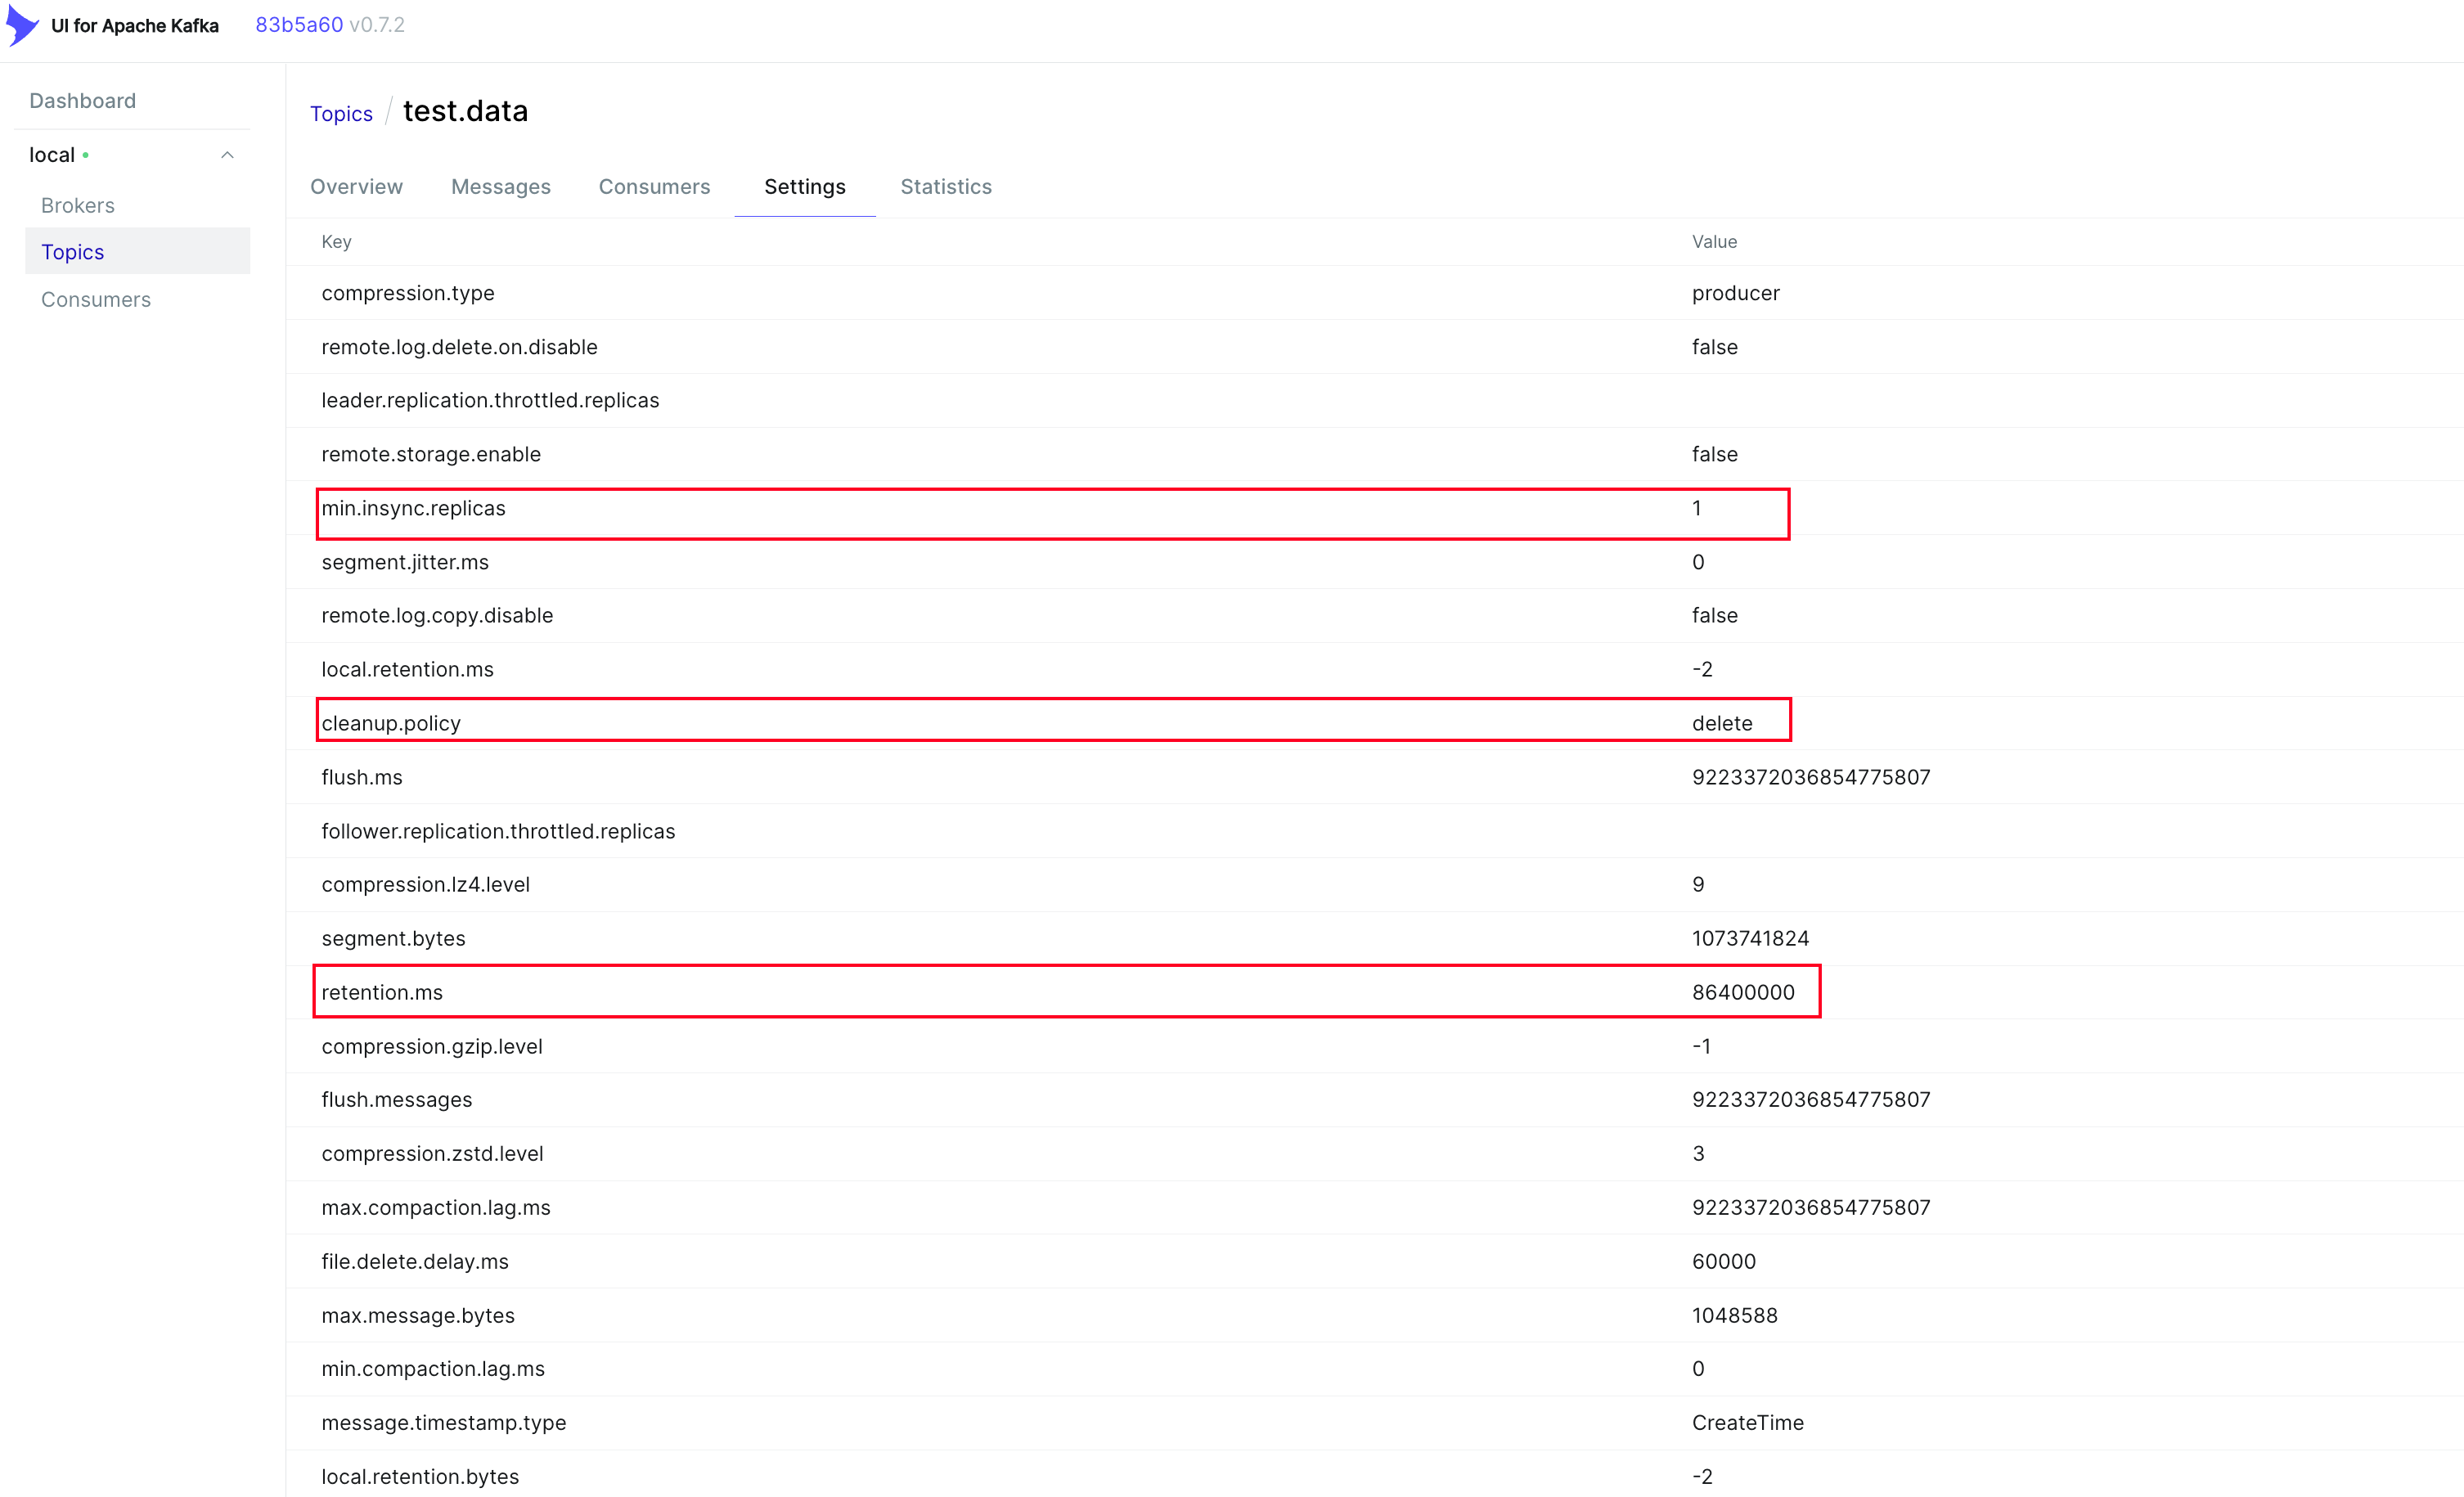Click the green cluster status dot
This screenshot has width=2464, height=1497.
click(x=86, y=155)
